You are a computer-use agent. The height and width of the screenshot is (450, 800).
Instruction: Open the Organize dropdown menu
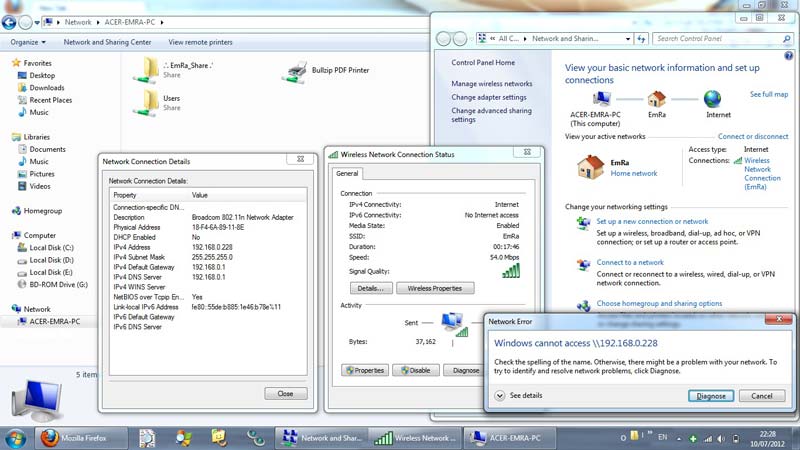28,42
